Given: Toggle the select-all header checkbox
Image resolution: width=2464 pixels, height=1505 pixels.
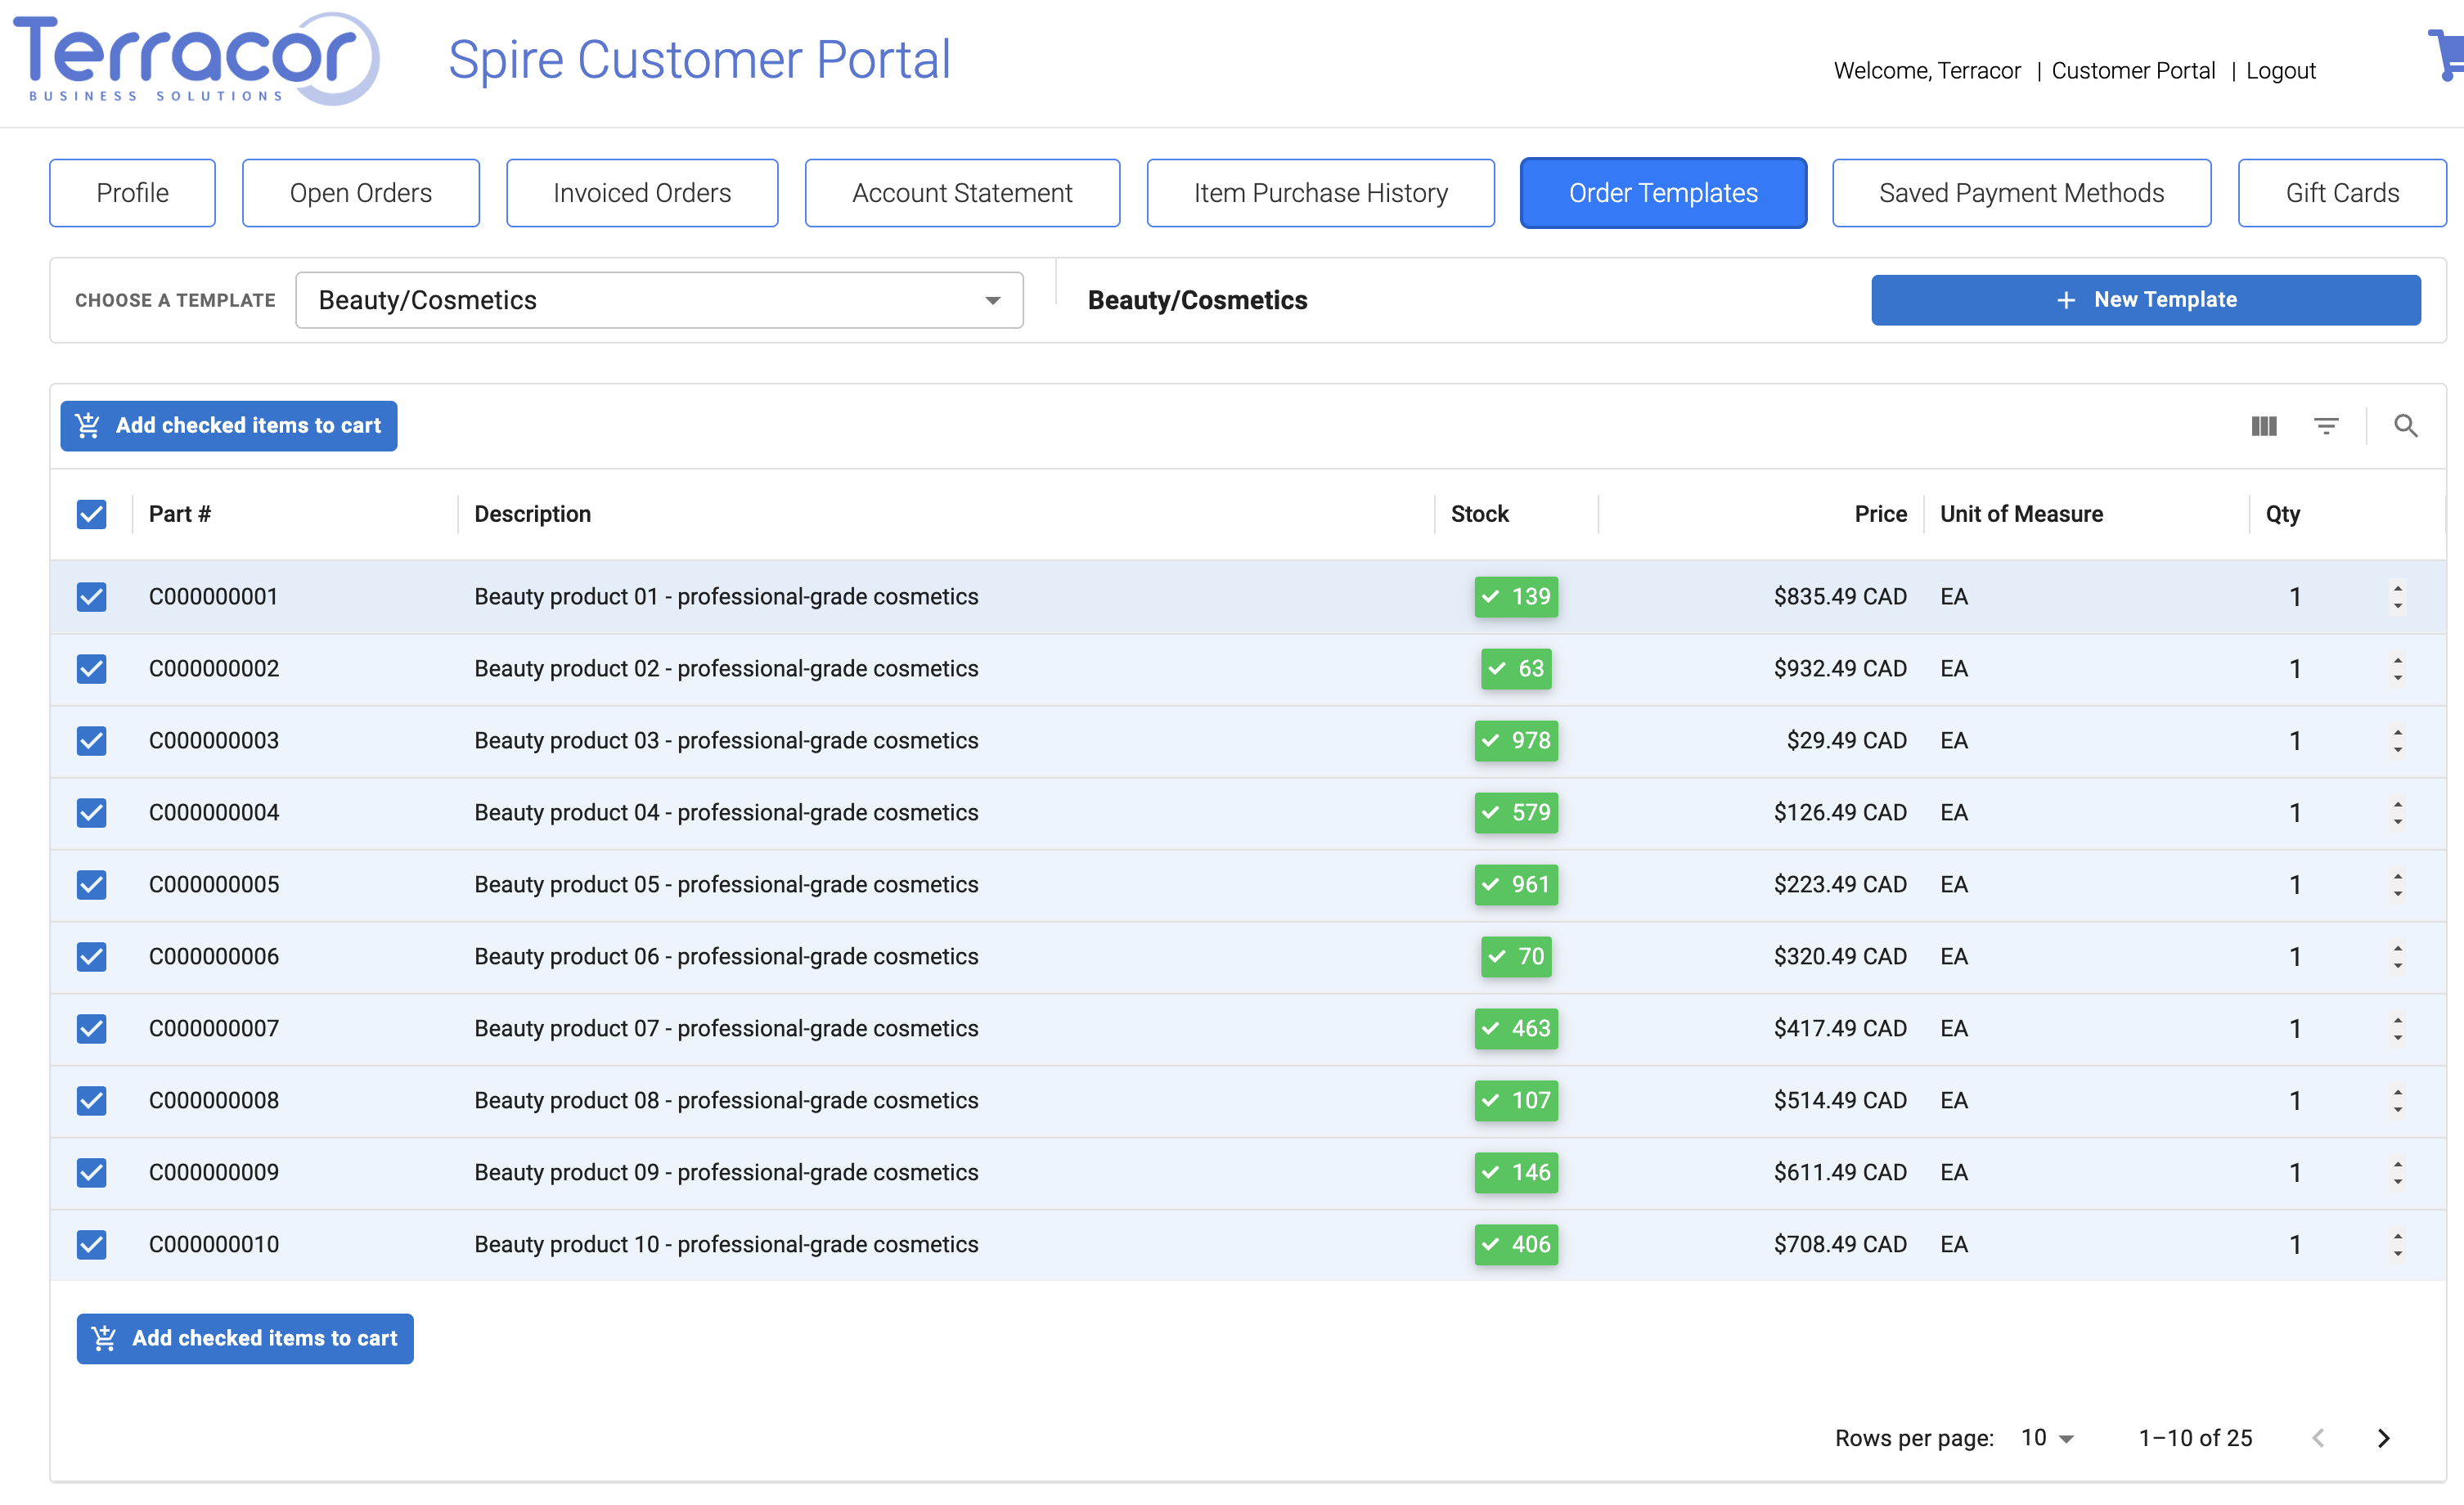Looking at the screenshot, I should tap(91, 514).
